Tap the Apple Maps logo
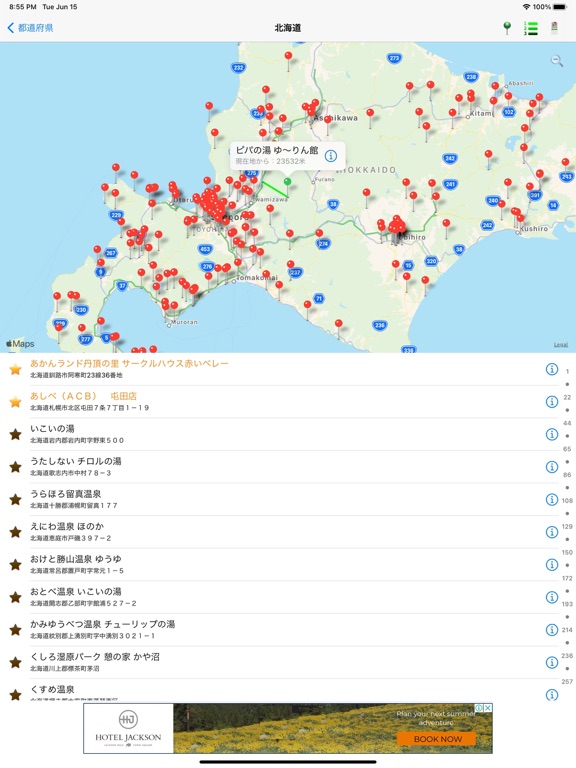This screenshot has width=576, height=768. 20,344
